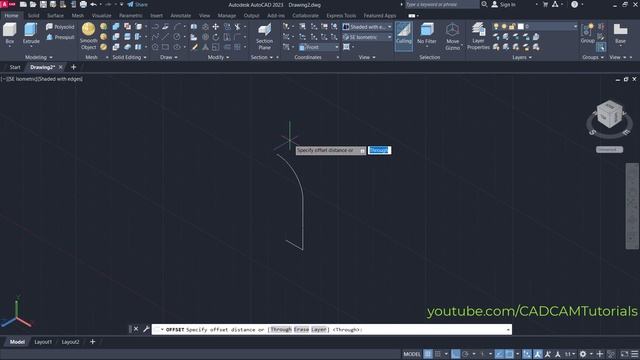
Task: Open the SE Isometric view dropdown
Action: [x=367, y=37]
